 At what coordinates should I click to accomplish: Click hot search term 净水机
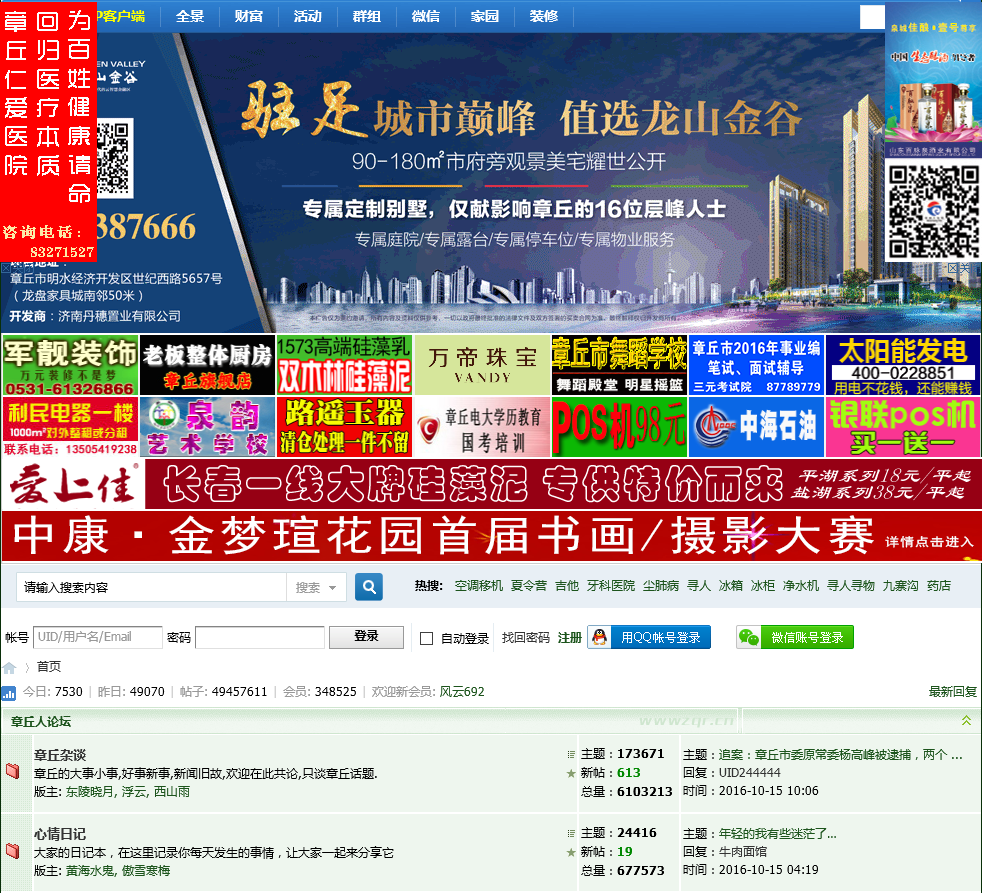pyautogui.click(x=800, y=586)
